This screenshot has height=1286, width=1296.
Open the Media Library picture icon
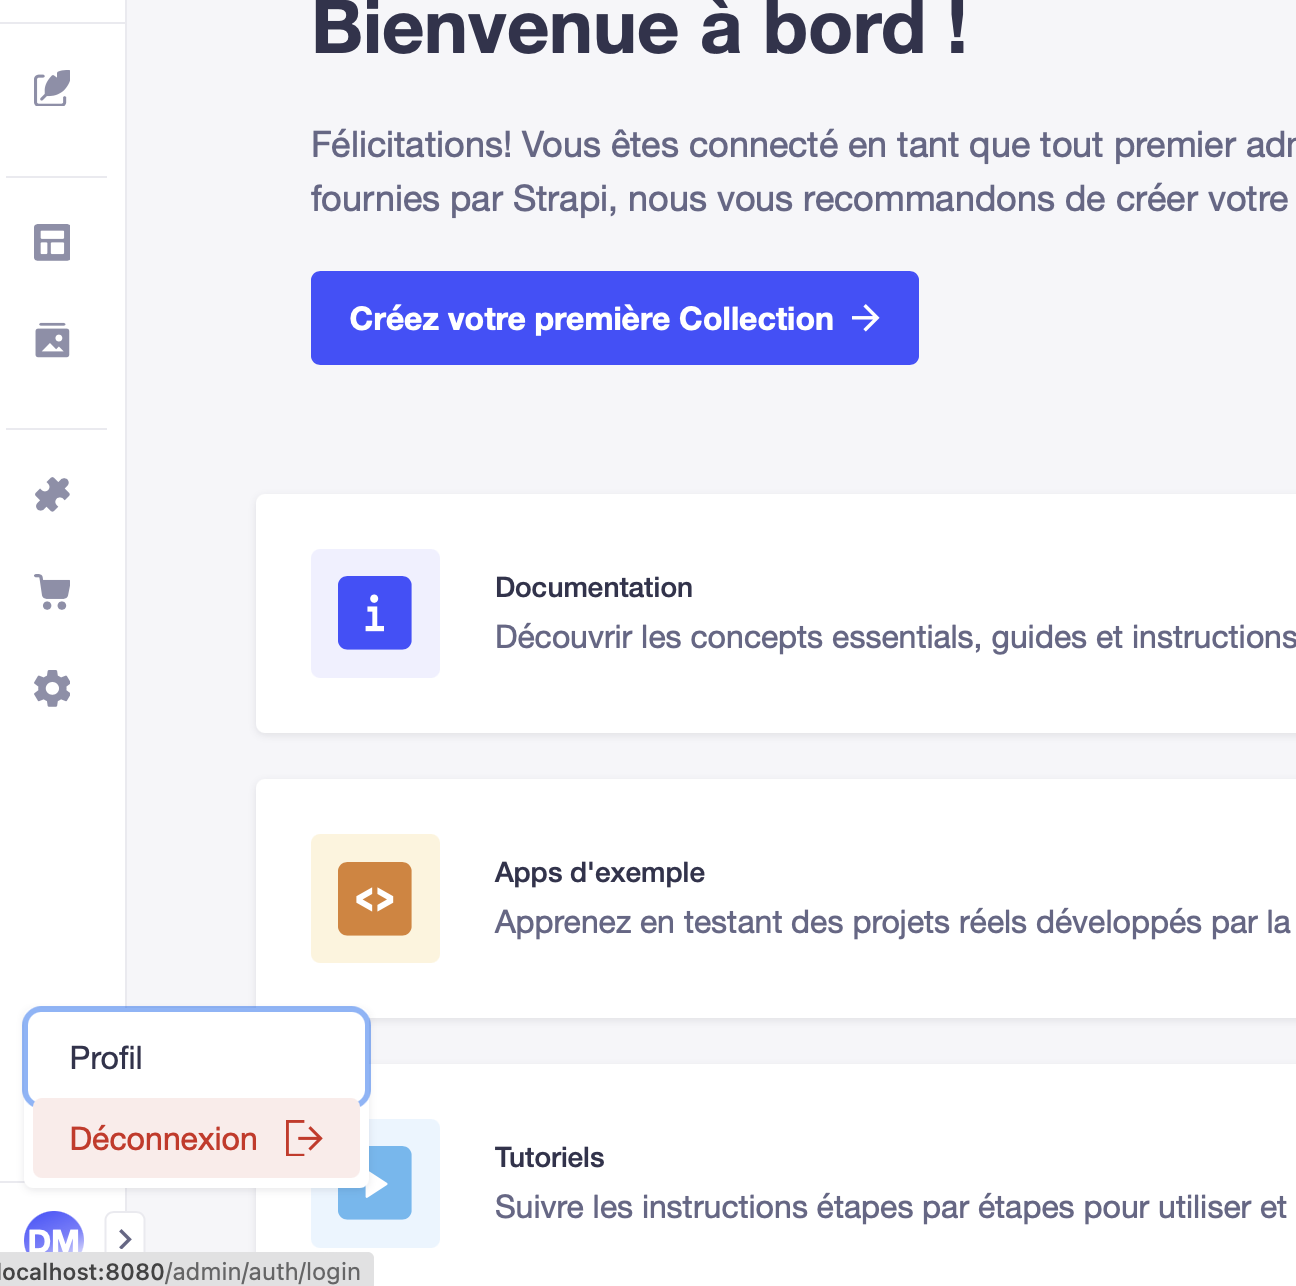[x=52, y=340]
